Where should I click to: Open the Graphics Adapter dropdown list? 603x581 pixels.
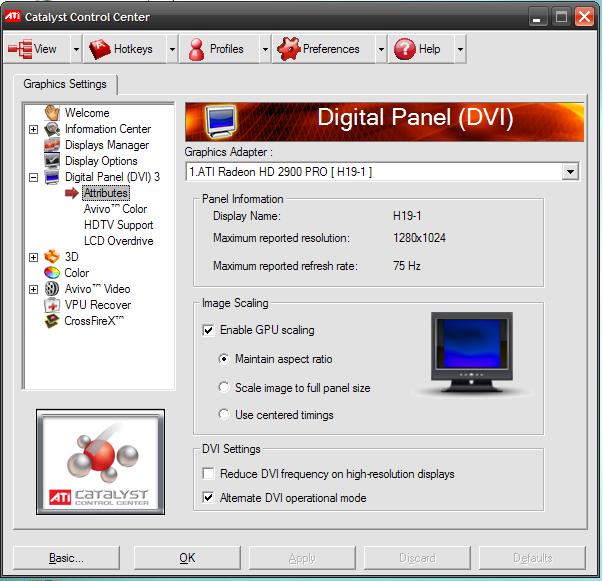[570, 171]
